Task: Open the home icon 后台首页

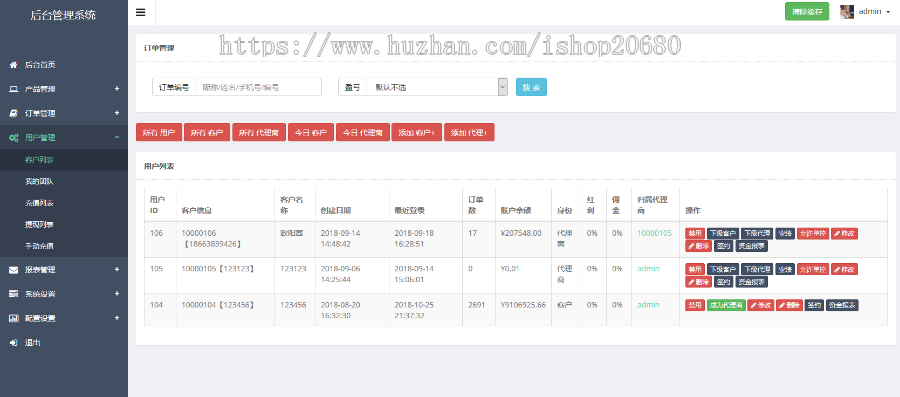Action: (13, 65)
